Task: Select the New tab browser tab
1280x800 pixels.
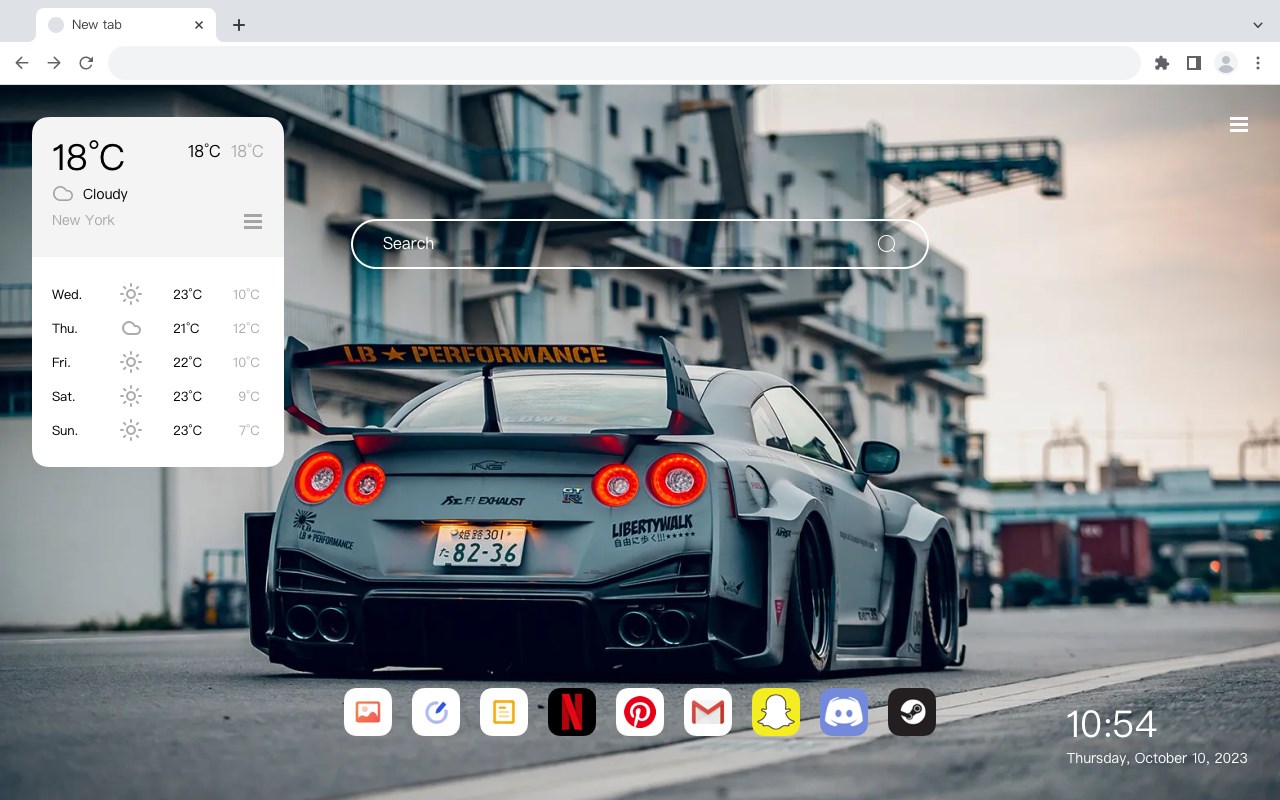Action: [x=126, y=25]
